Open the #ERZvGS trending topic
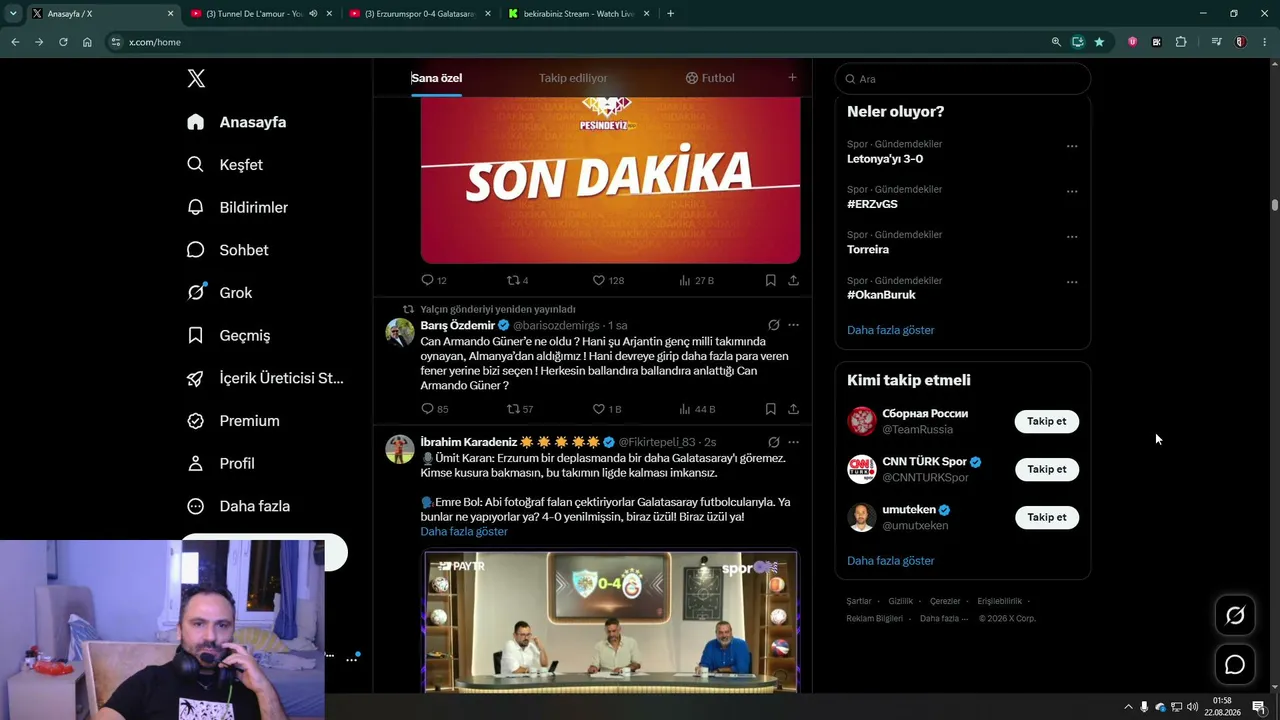 pyautogui.click(x=872, y=204)
